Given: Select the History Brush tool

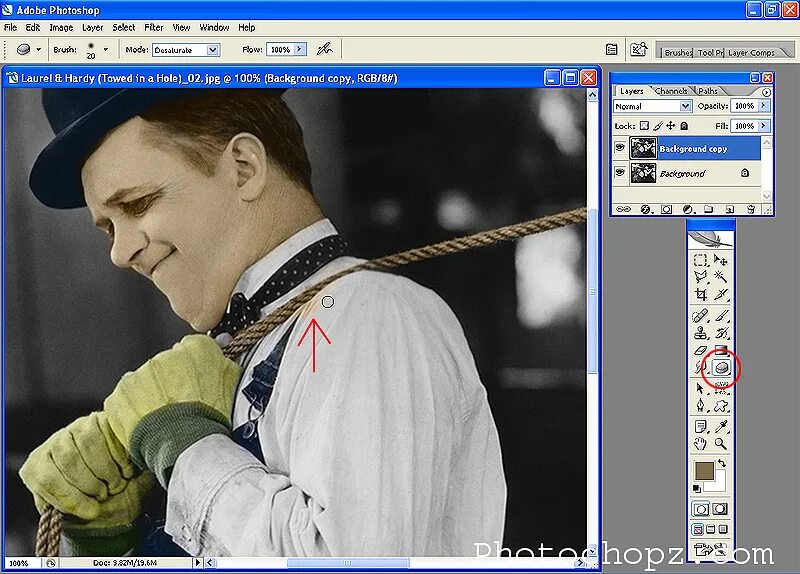Looking at the screenshot, I should click(x=720, y=333).
